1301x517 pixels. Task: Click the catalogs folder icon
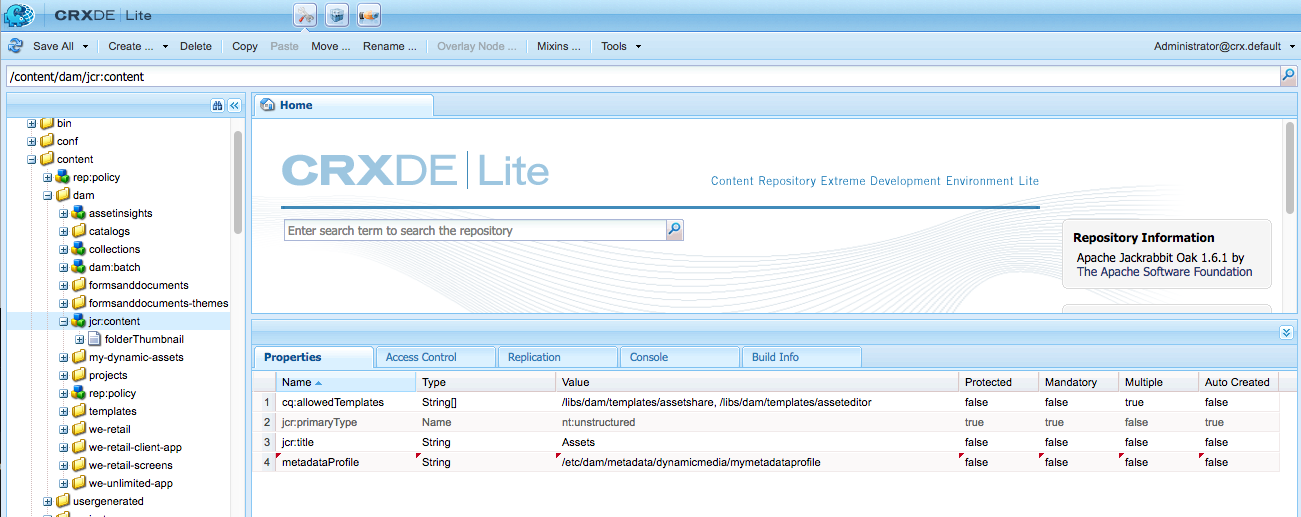[x=78, y=231]
